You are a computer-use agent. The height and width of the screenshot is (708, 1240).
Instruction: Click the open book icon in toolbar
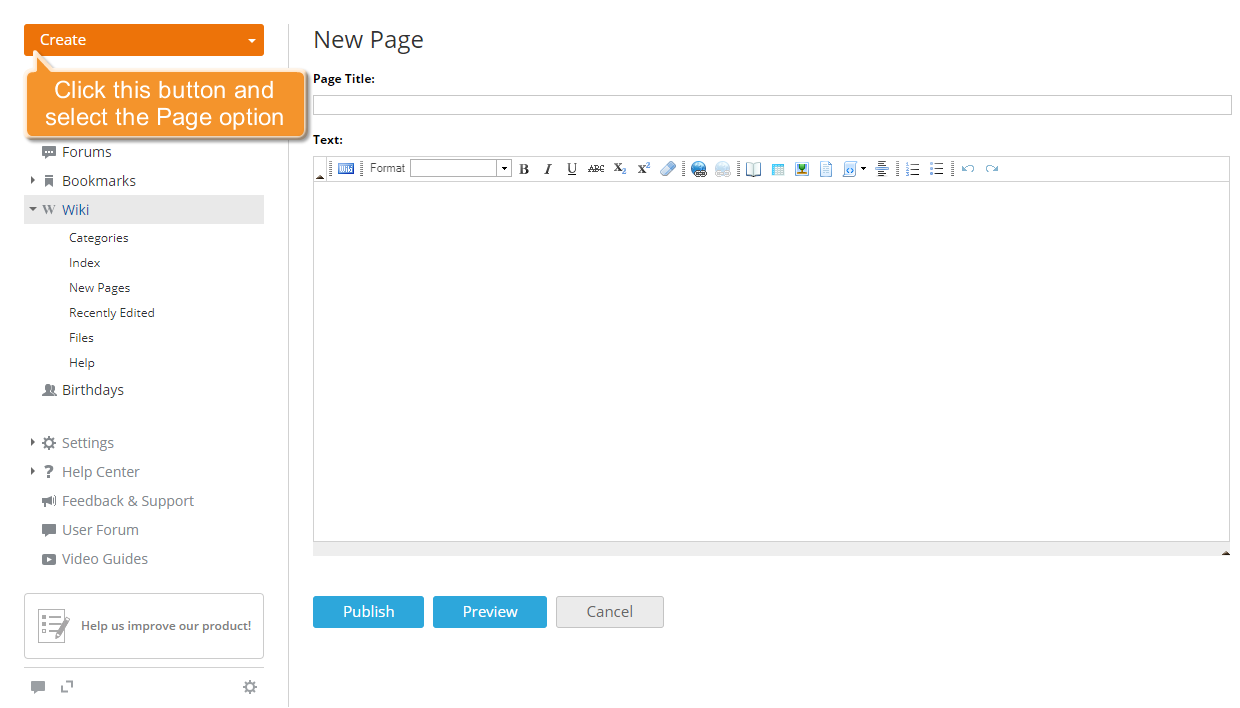[x=754, y=169]
